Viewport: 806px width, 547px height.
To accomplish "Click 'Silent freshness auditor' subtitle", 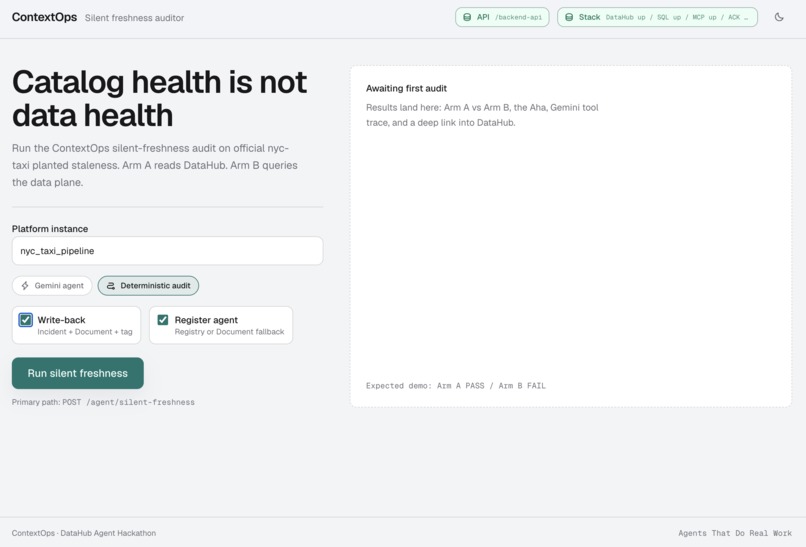I will tap(134, 18).
